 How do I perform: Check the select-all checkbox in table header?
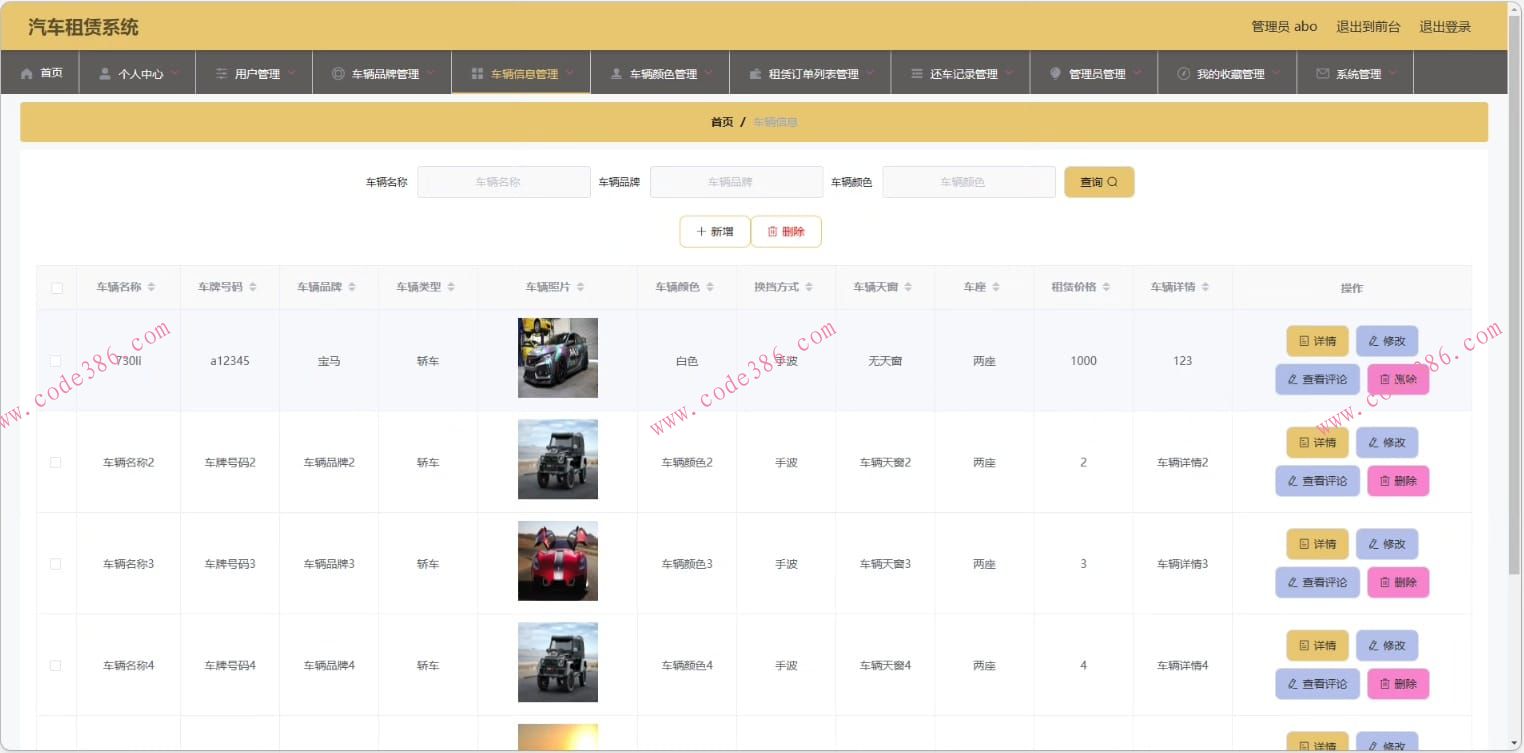click(57, 287)
